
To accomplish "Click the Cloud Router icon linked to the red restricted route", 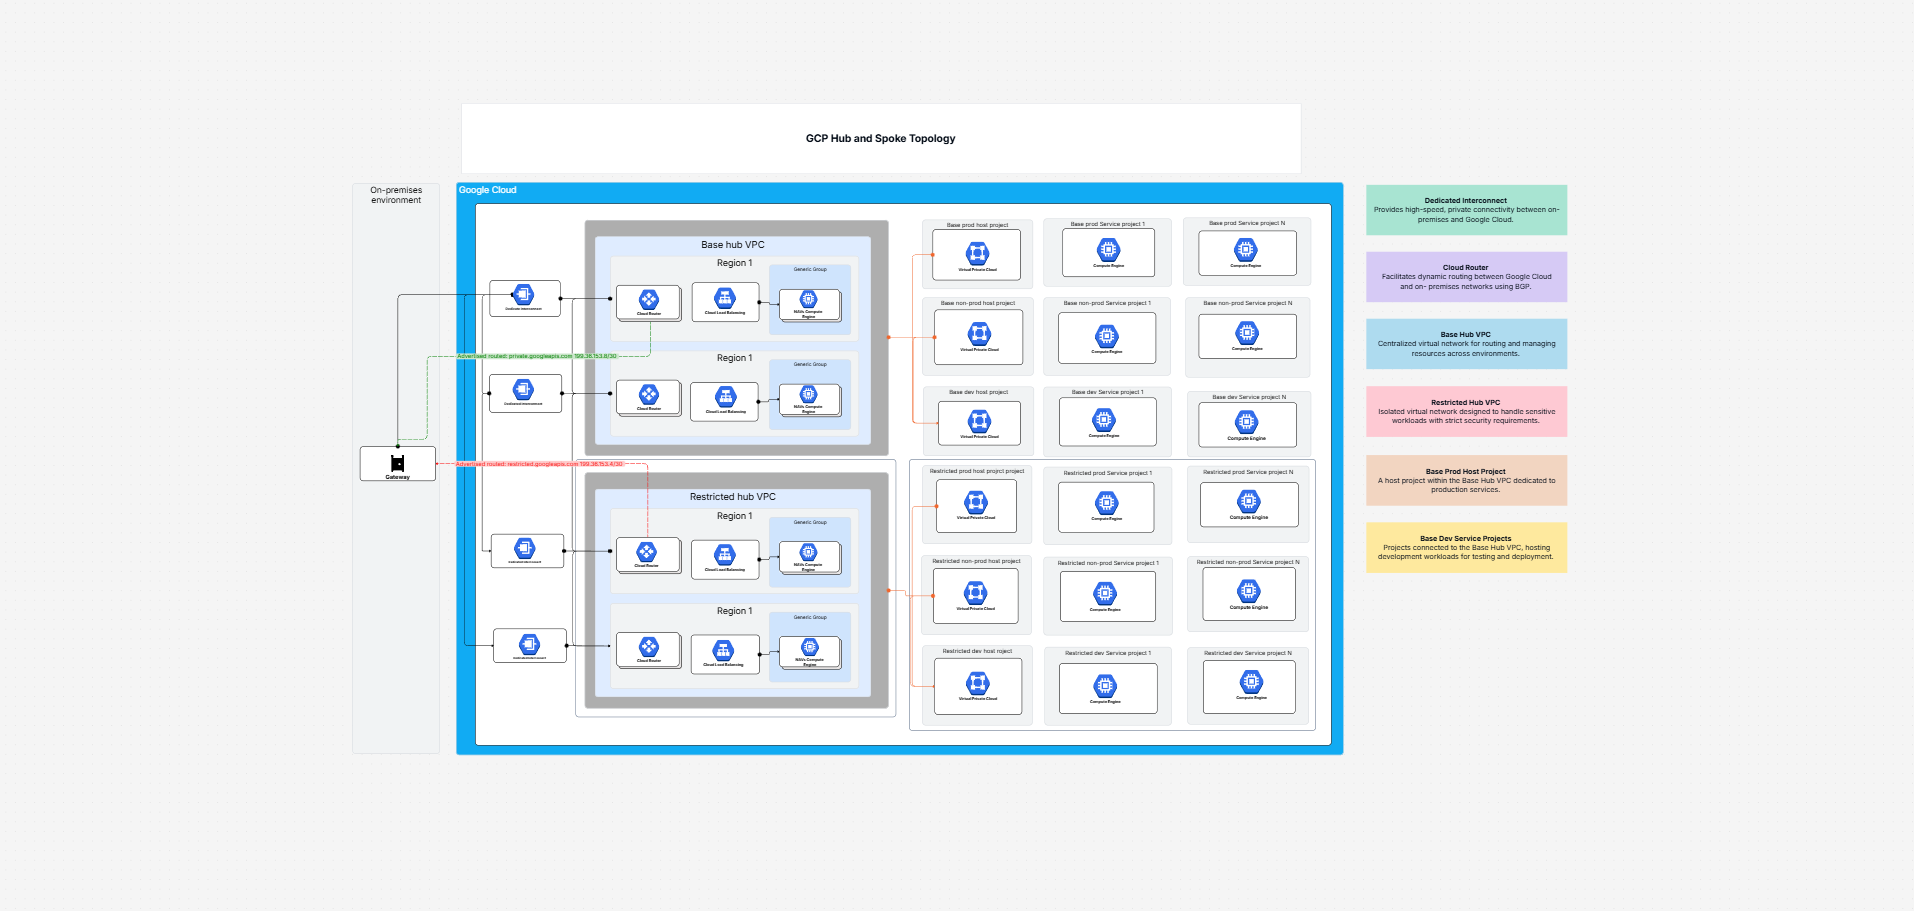I will tap(647, 552).
